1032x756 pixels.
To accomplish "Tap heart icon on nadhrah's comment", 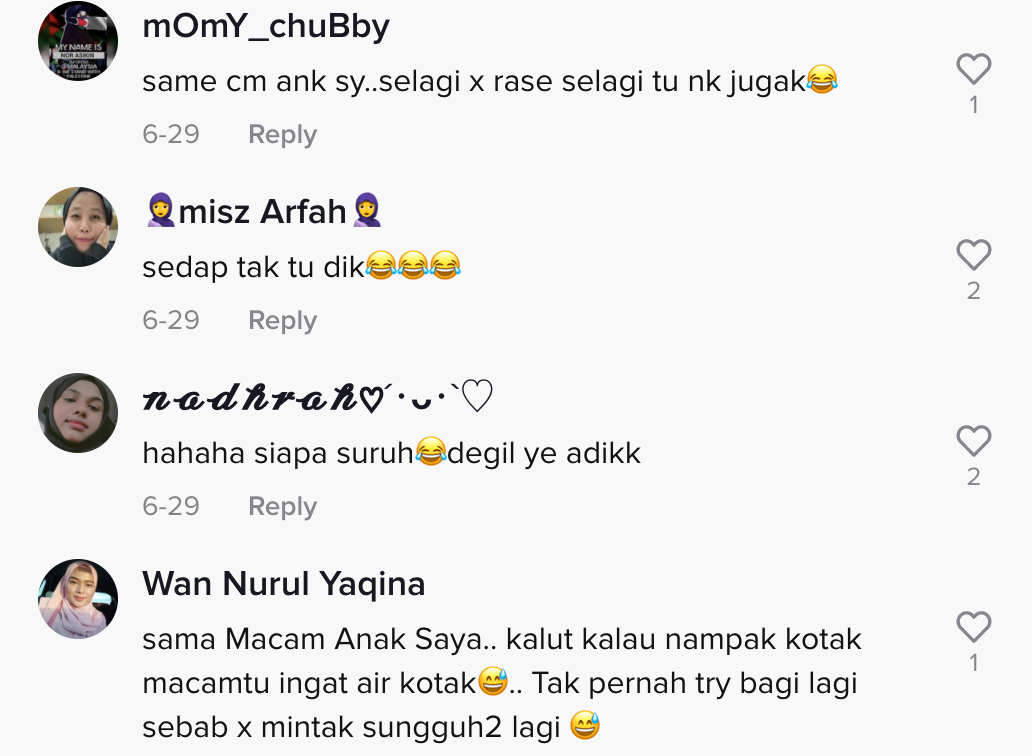I will pyautogui.click(x=973, y=441).
